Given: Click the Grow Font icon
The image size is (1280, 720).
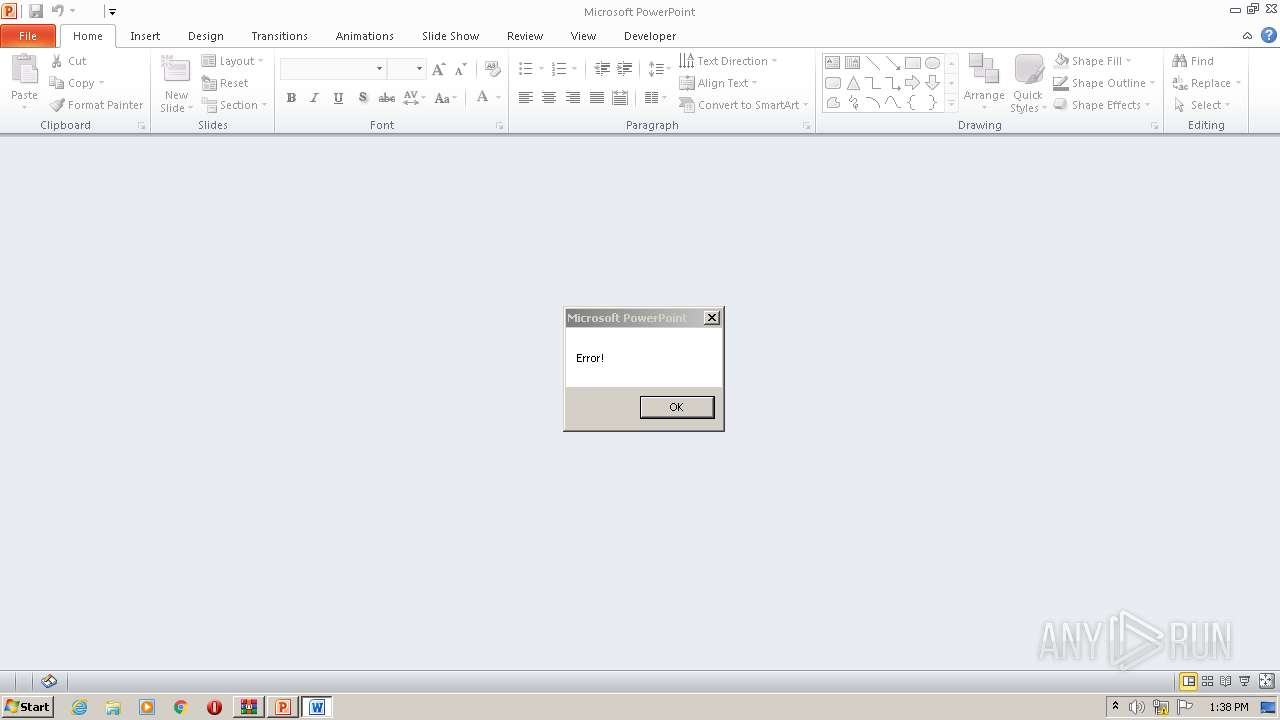Looking at the screenshot, I should [438, 69].
